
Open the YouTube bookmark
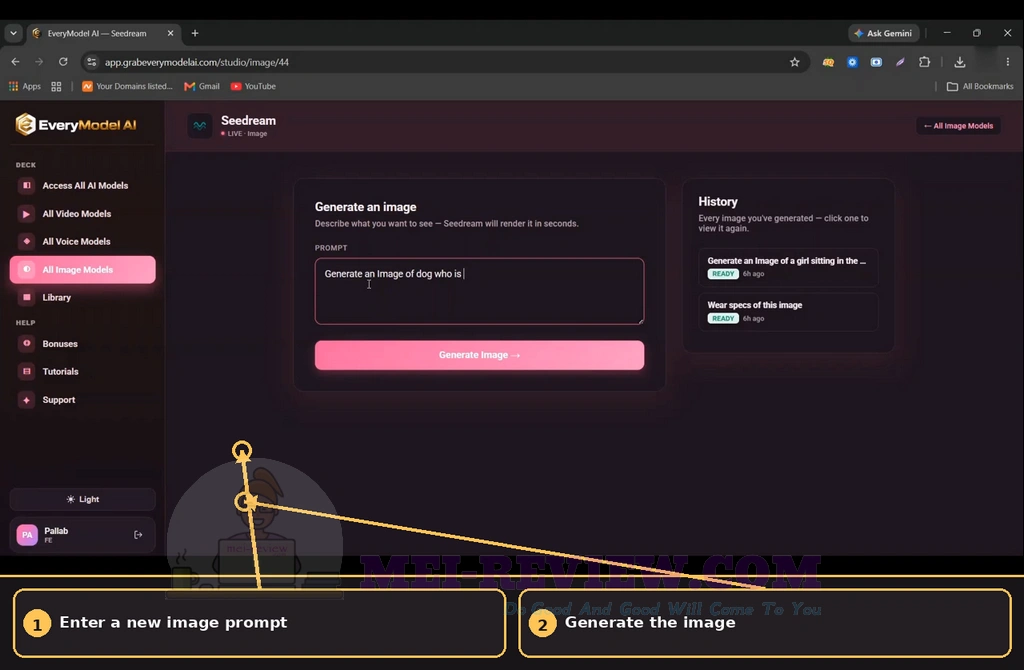[253, 86]
